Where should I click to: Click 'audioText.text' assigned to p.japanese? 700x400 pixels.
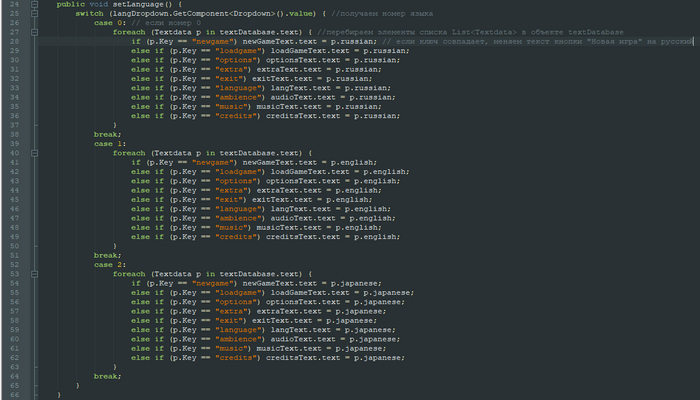(303, 339)
